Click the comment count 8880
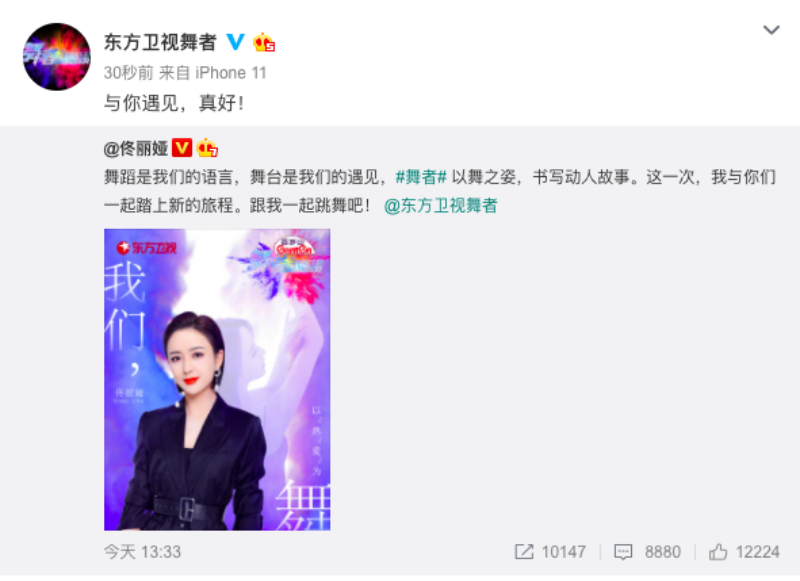 point(663,552)
